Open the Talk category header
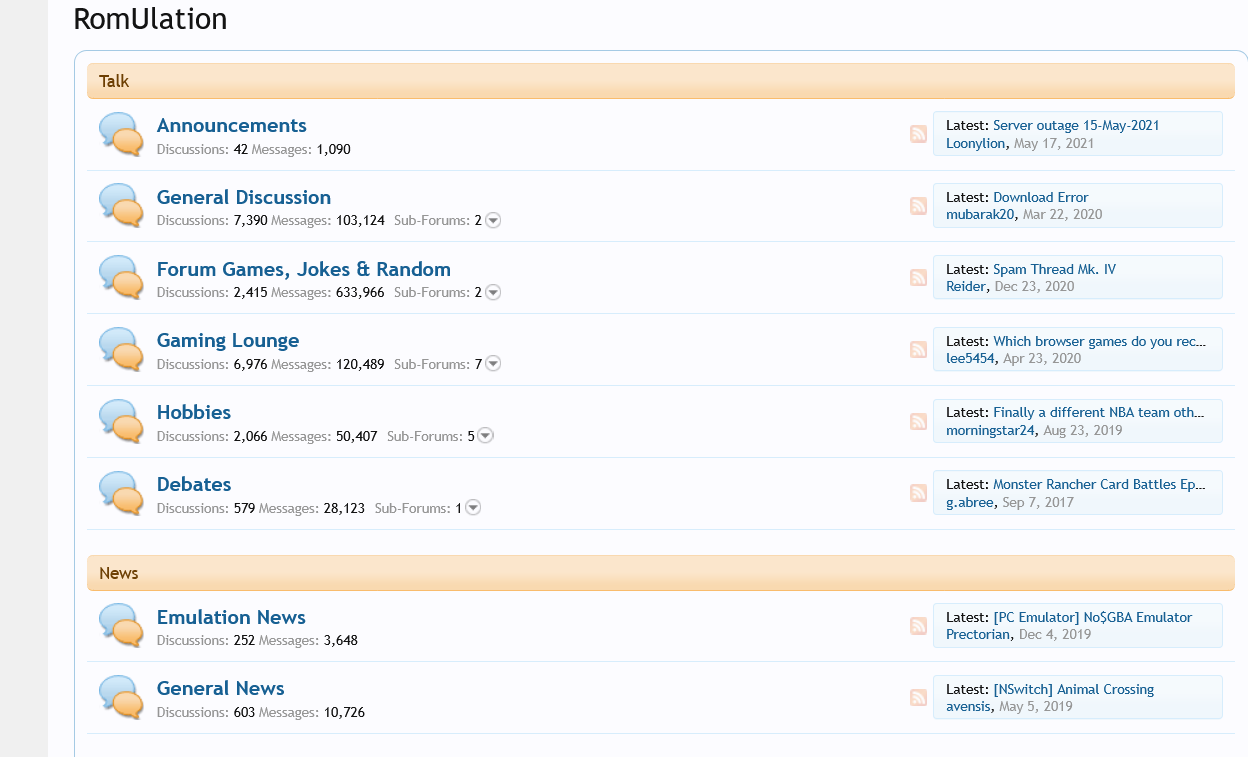Image resolution: width=1248 pixels, height=757 pixels. coord(114,81)
